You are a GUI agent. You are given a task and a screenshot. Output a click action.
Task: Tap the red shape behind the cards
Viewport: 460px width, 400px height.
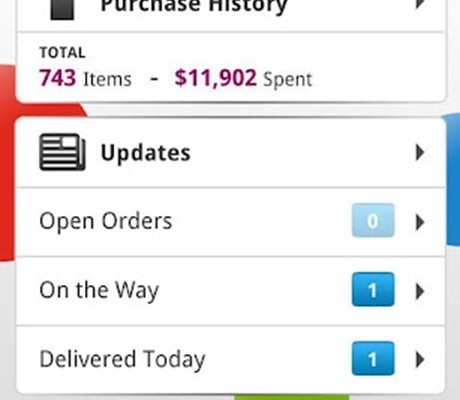[x=7, y=160]
